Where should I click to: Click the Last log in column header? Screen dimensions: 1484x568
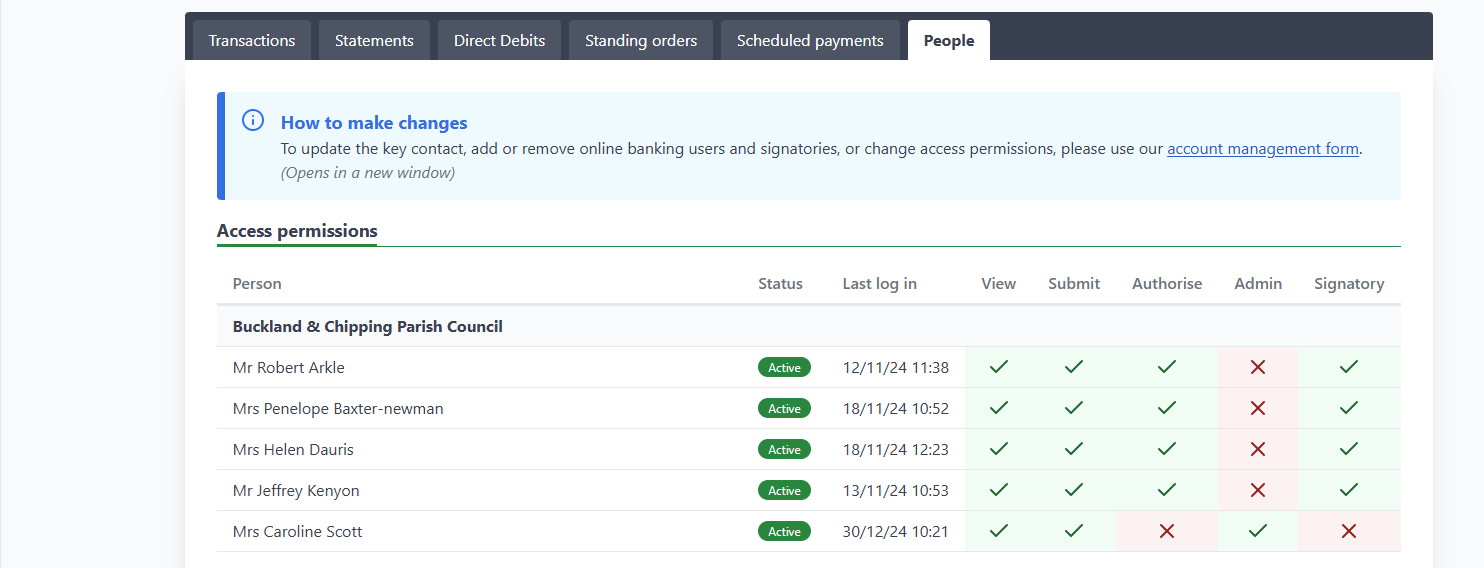coord(879,284)
